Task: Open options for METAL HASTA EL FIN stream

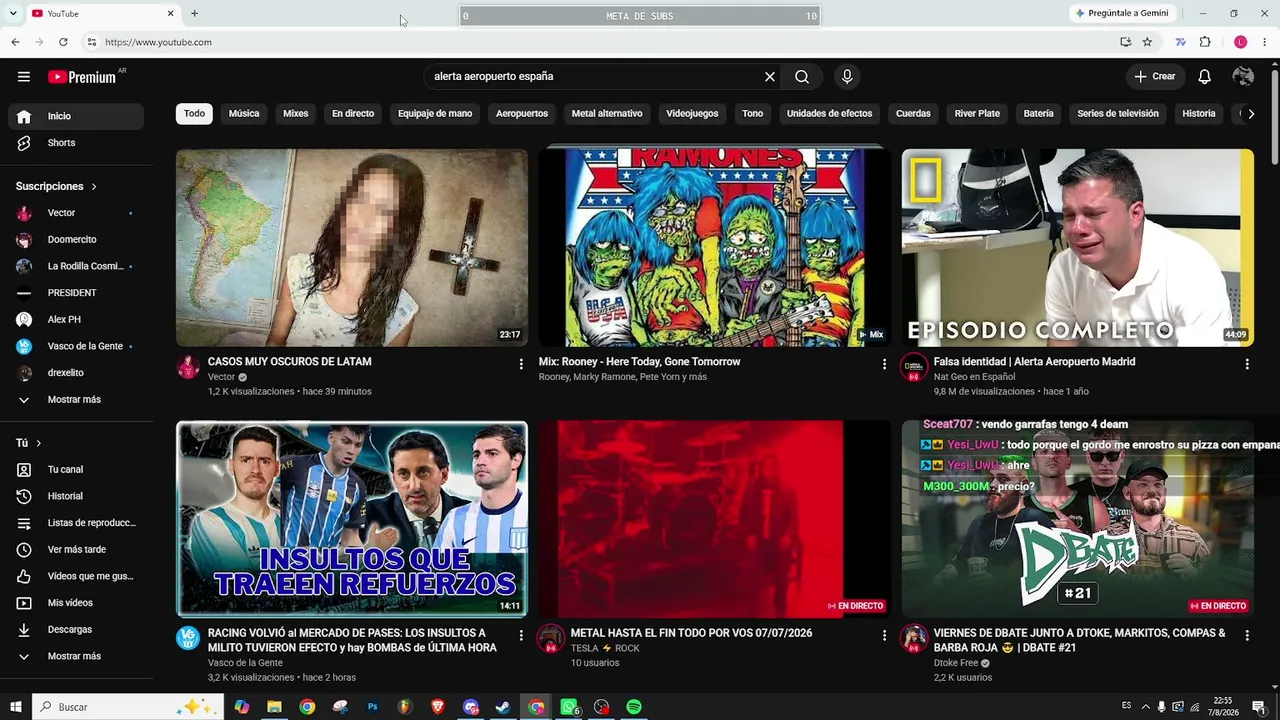Action: tap(884, 635)
